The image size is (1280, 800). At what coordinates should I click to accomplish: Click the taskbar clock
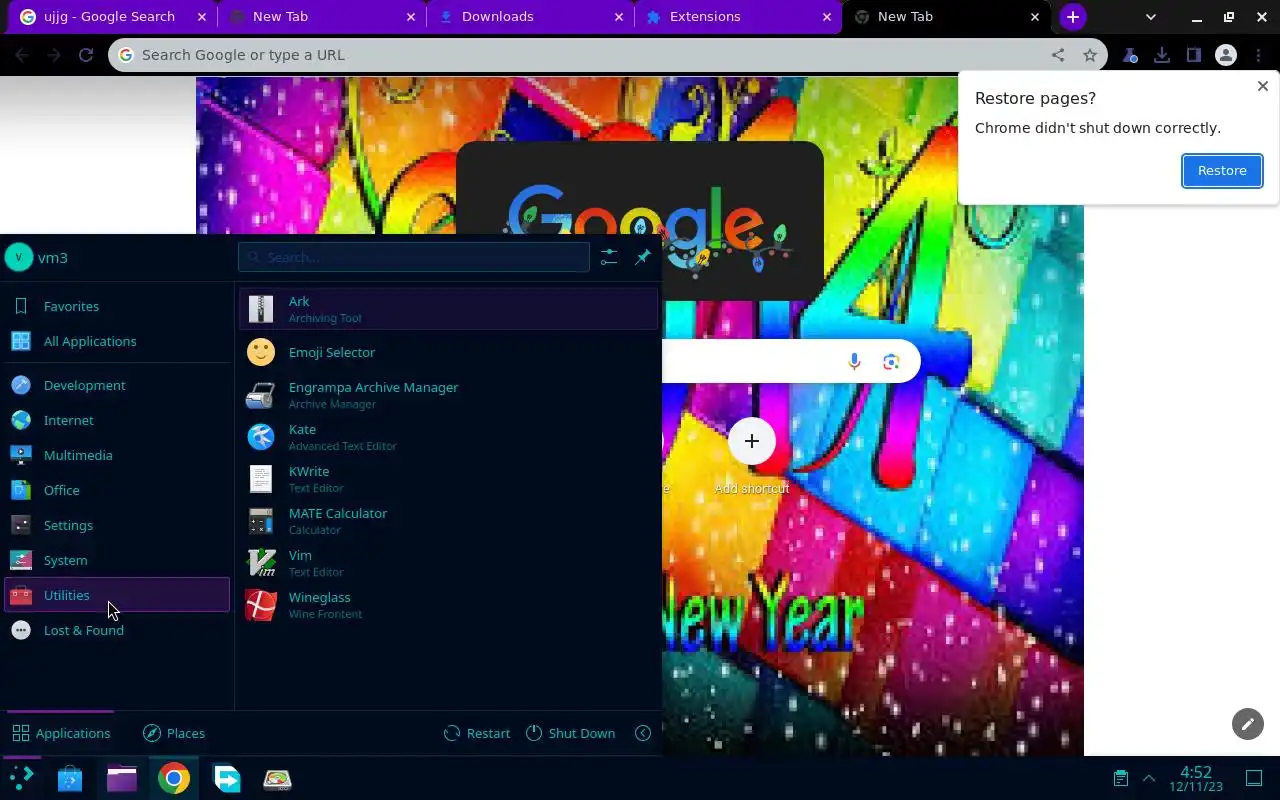[1196, 779]
